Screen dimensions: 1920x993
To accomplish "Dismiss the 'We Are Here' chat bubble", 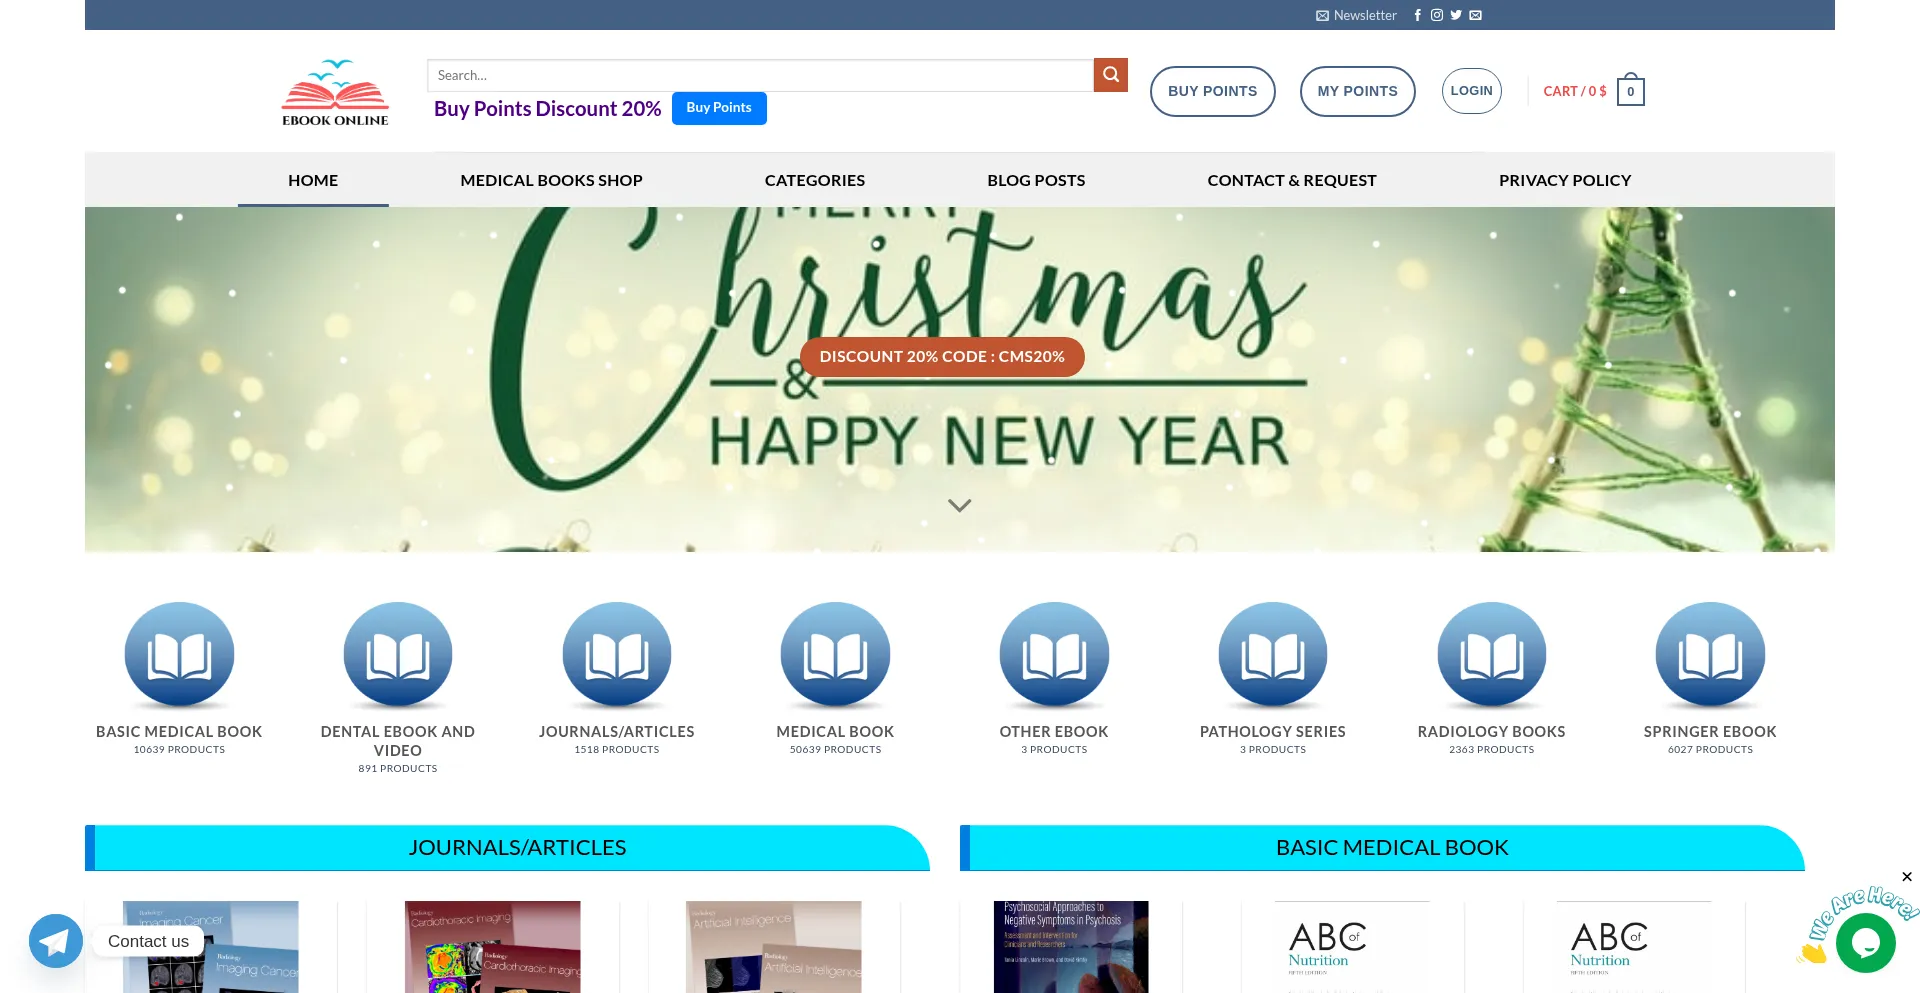I will pos(1906,877).
